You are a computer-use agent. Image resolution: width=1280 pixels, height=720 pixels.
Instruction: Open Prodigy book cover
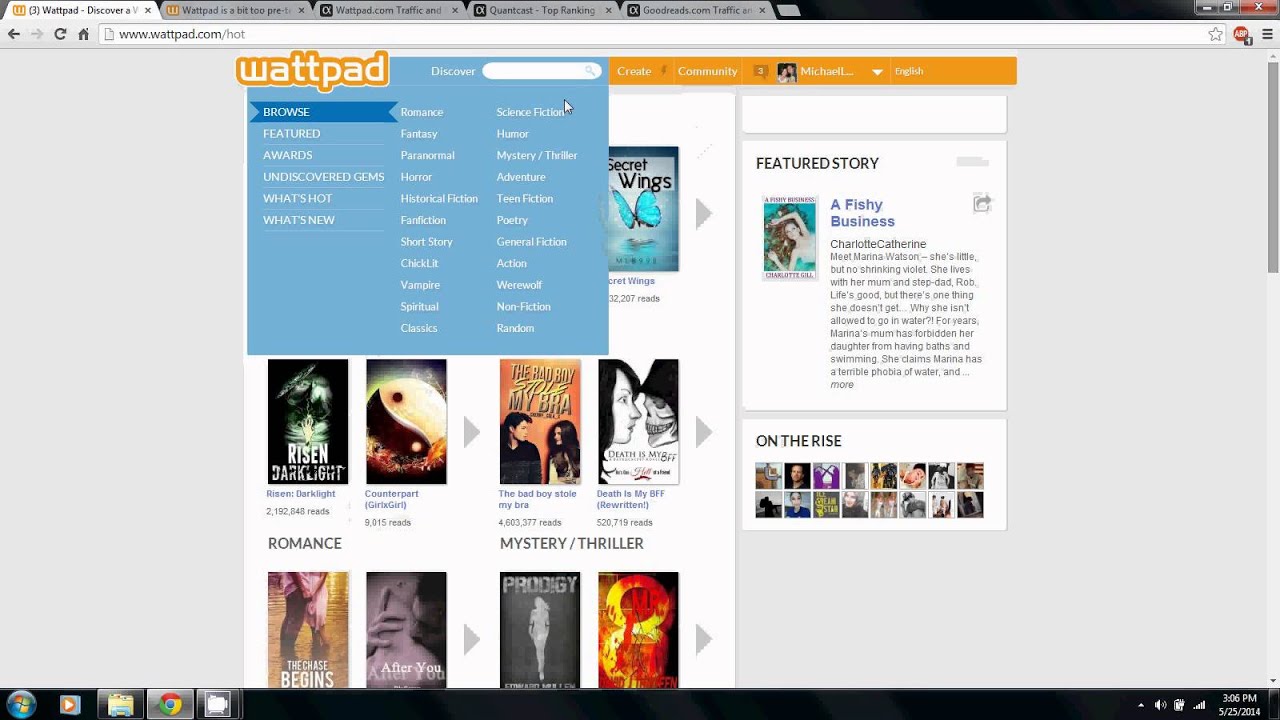(540, 630)
